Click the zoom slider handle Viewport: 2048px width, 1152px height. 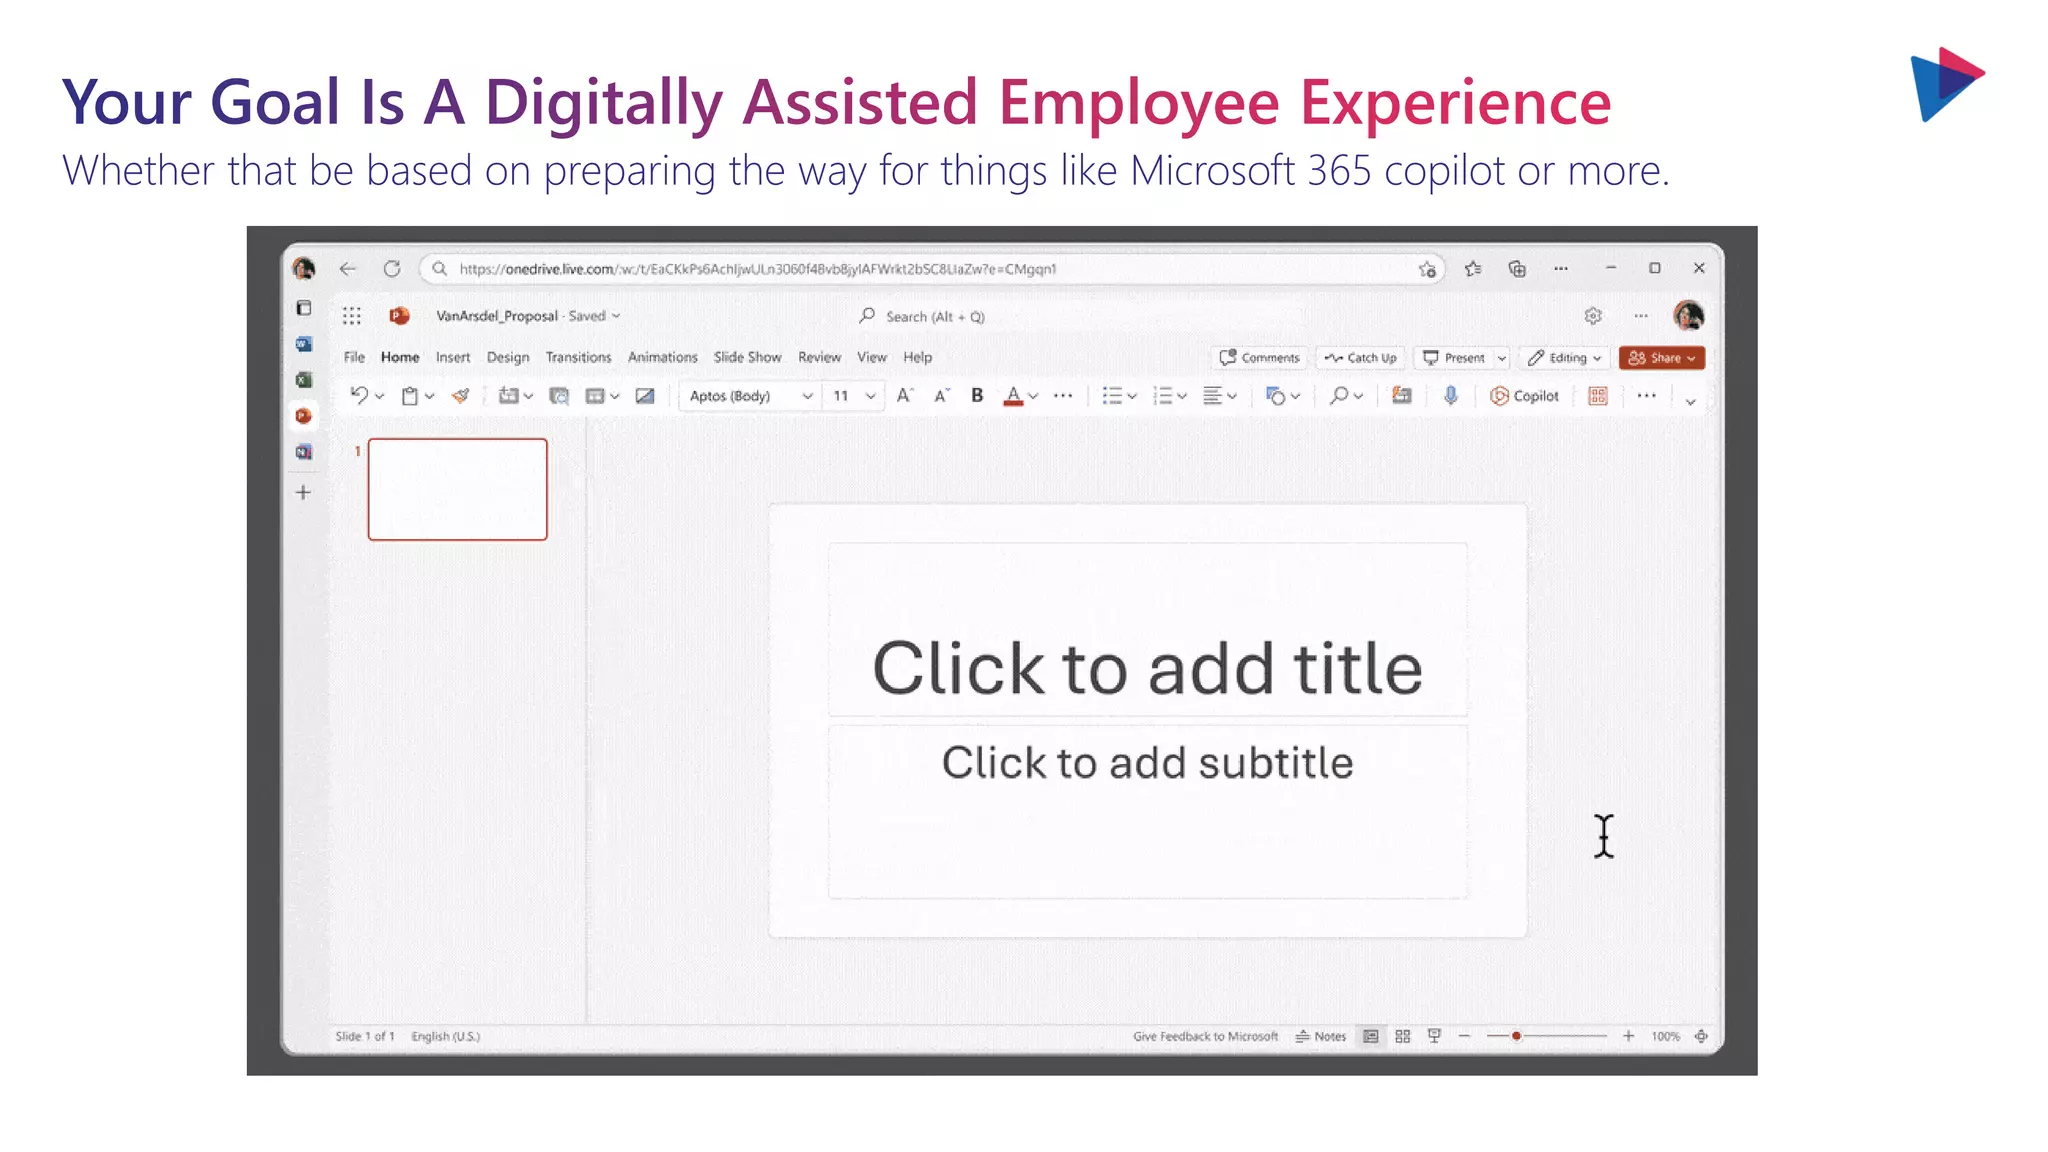[x=1516, y=1036]
